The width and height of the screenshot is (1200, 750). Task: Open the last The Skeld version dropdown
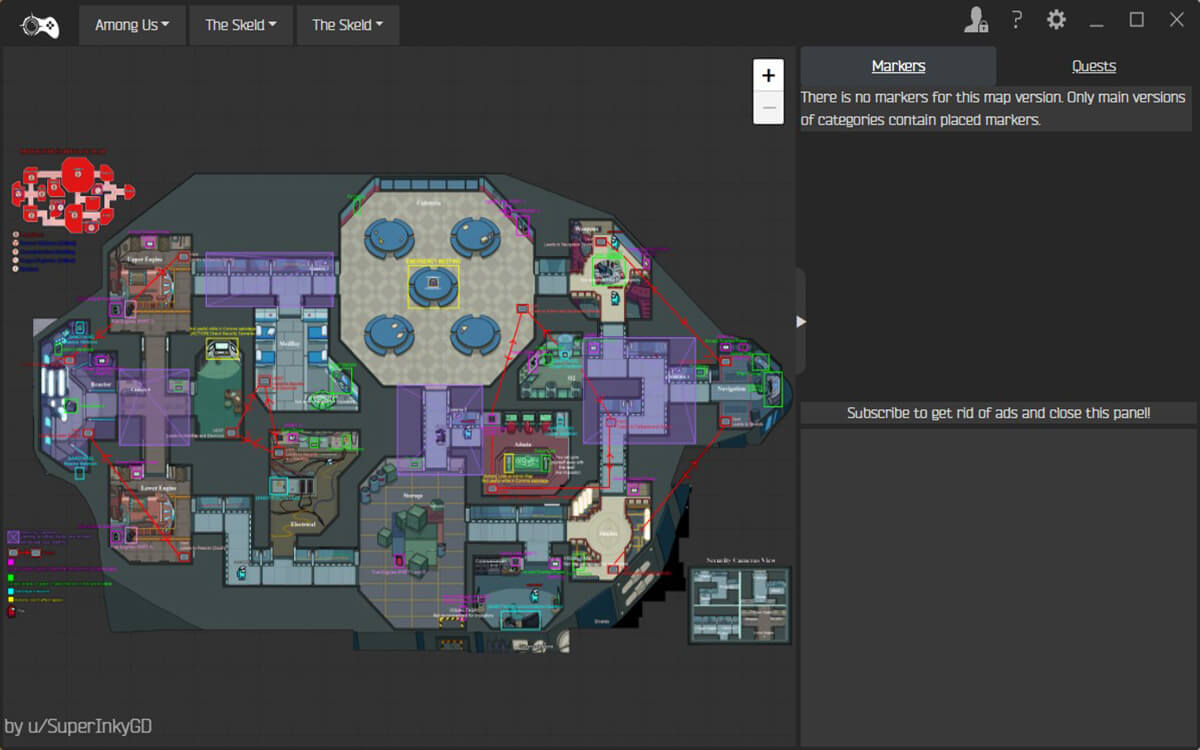(x=348, y=25)
